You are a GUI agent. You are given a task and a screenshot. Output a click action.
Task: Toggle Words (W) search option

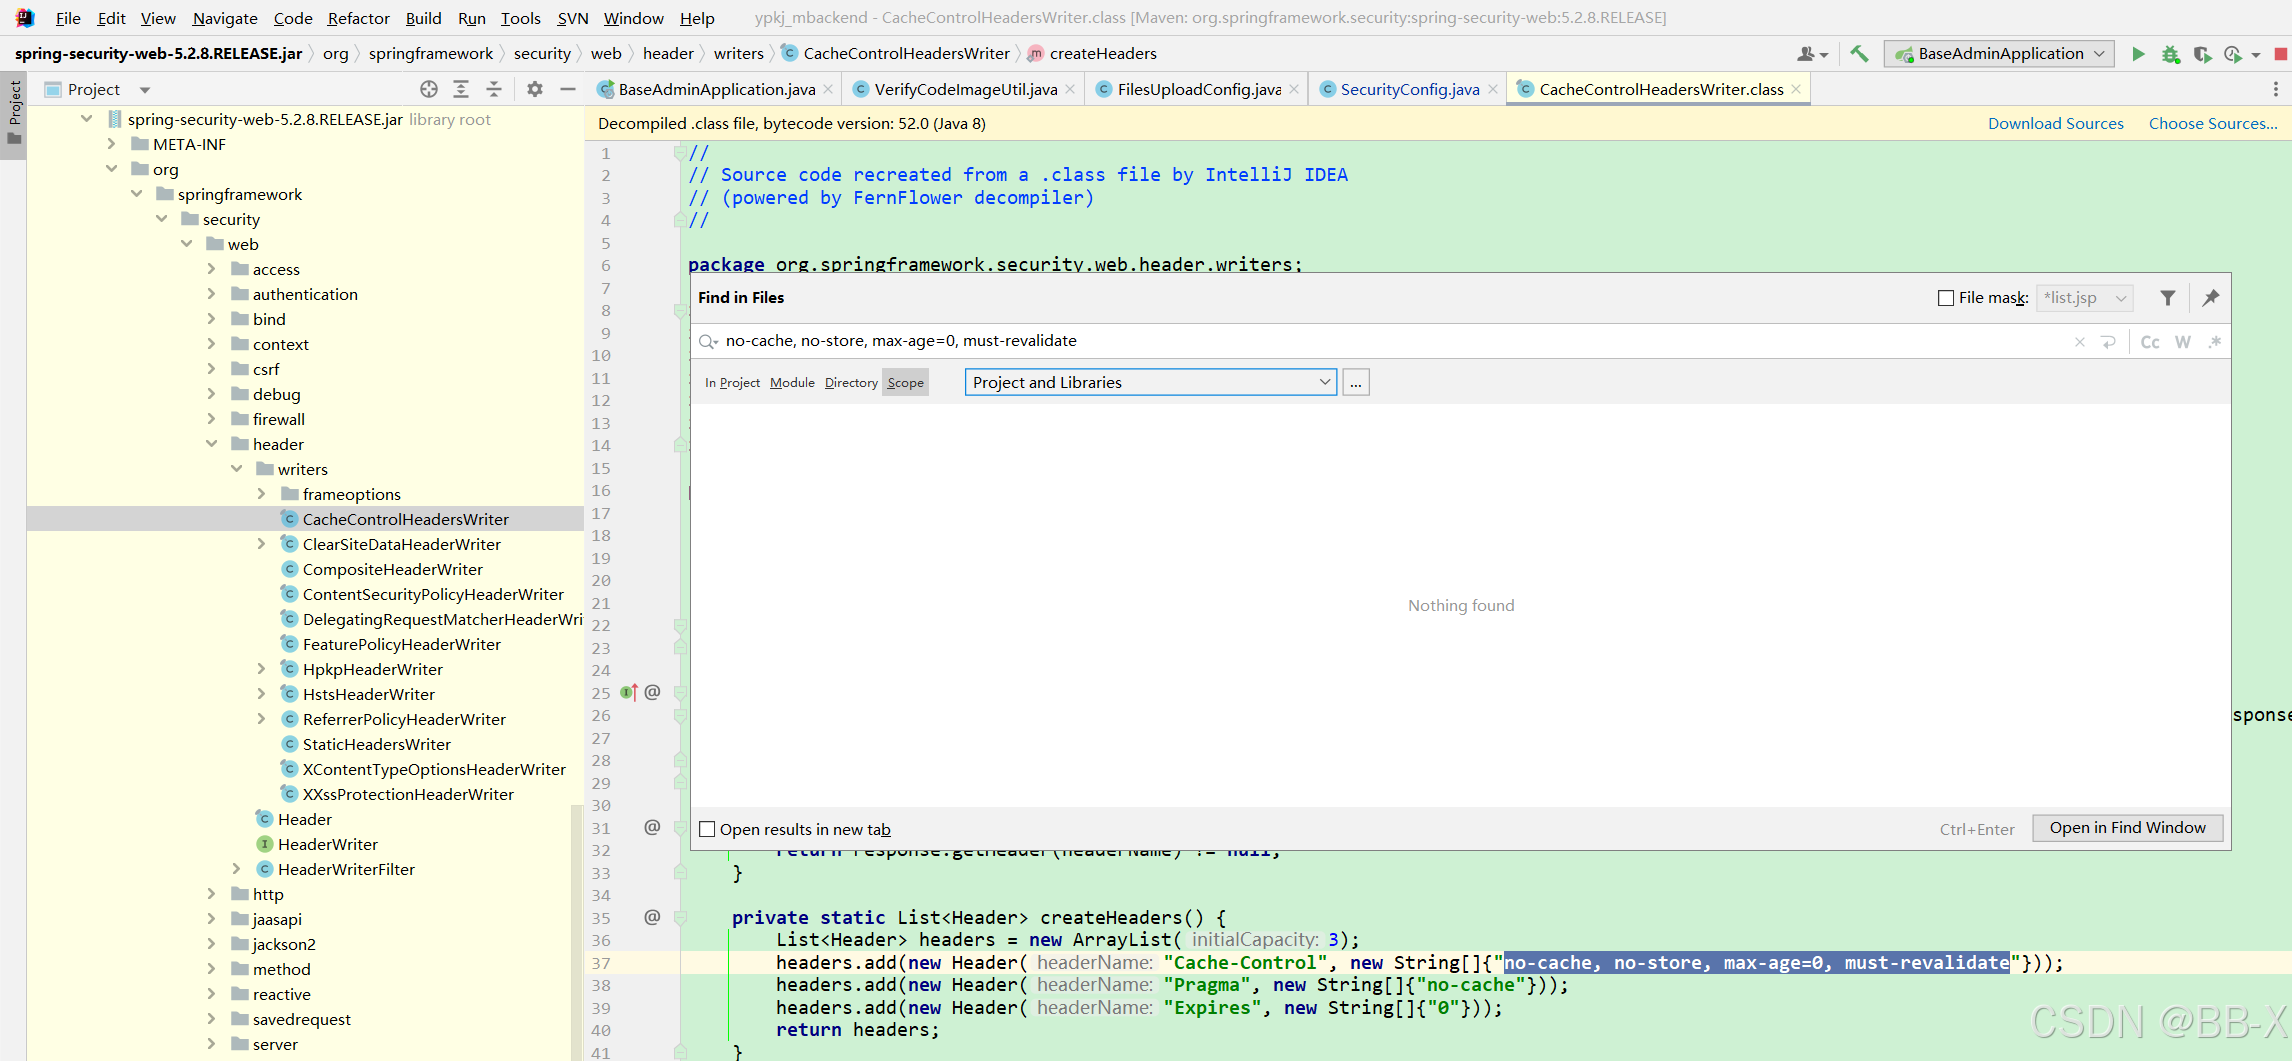coord(2183,342)
